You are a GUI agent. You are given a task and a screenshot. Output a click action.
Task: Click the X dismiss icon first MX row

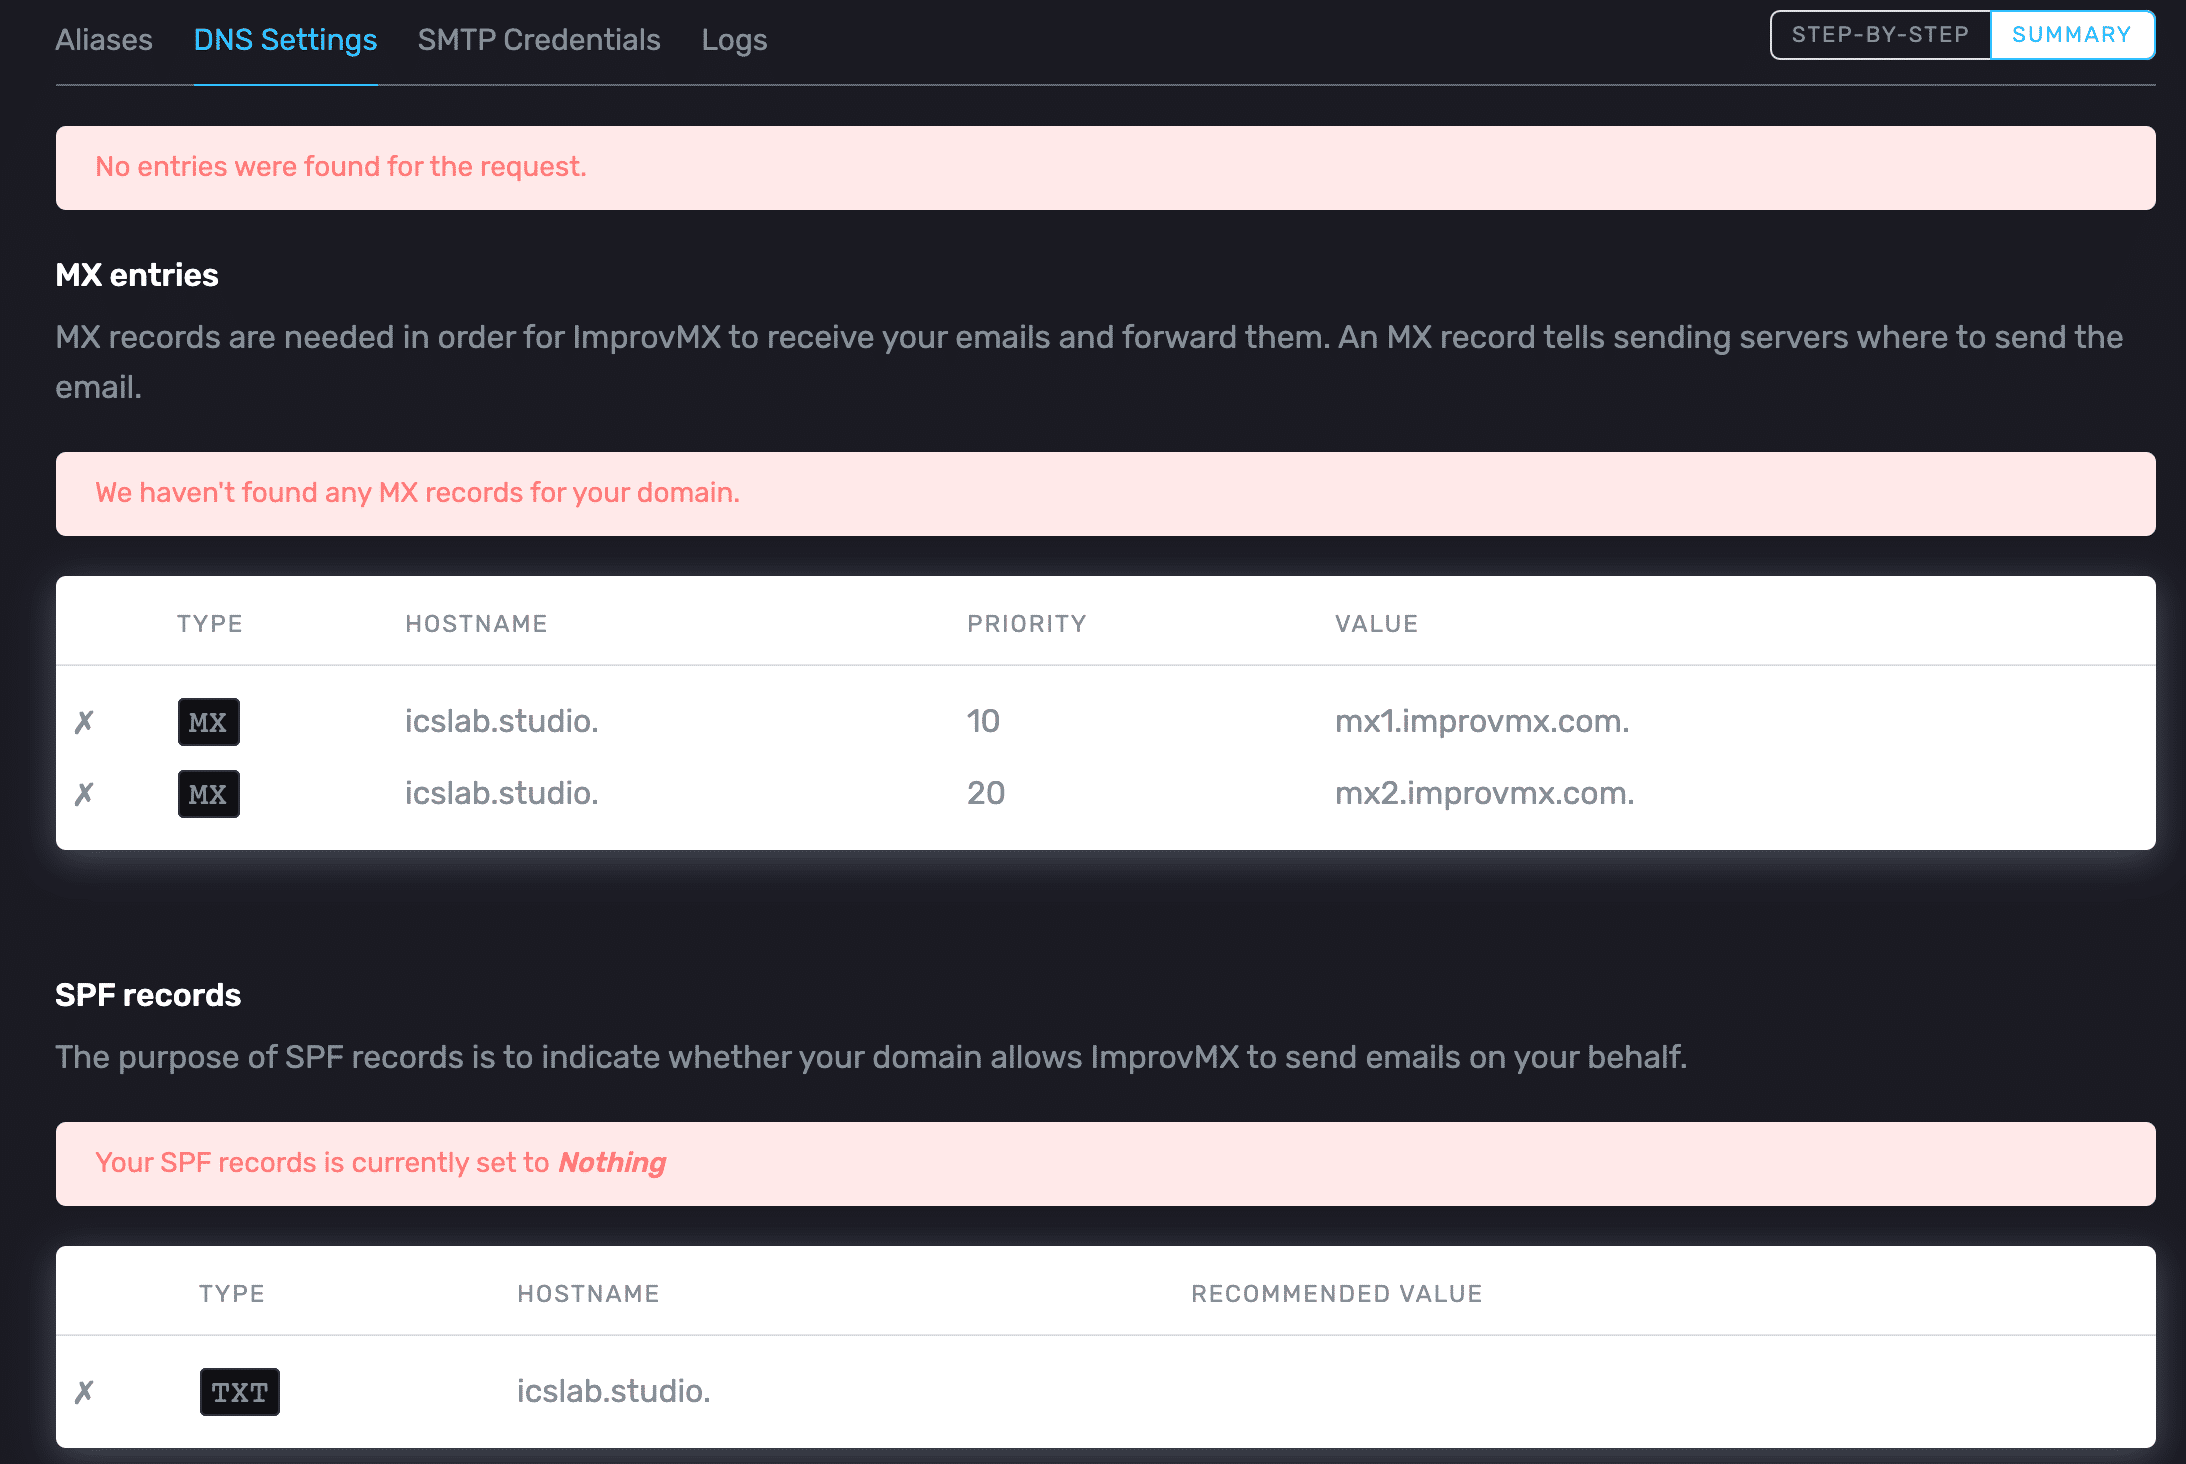point(87,721)
